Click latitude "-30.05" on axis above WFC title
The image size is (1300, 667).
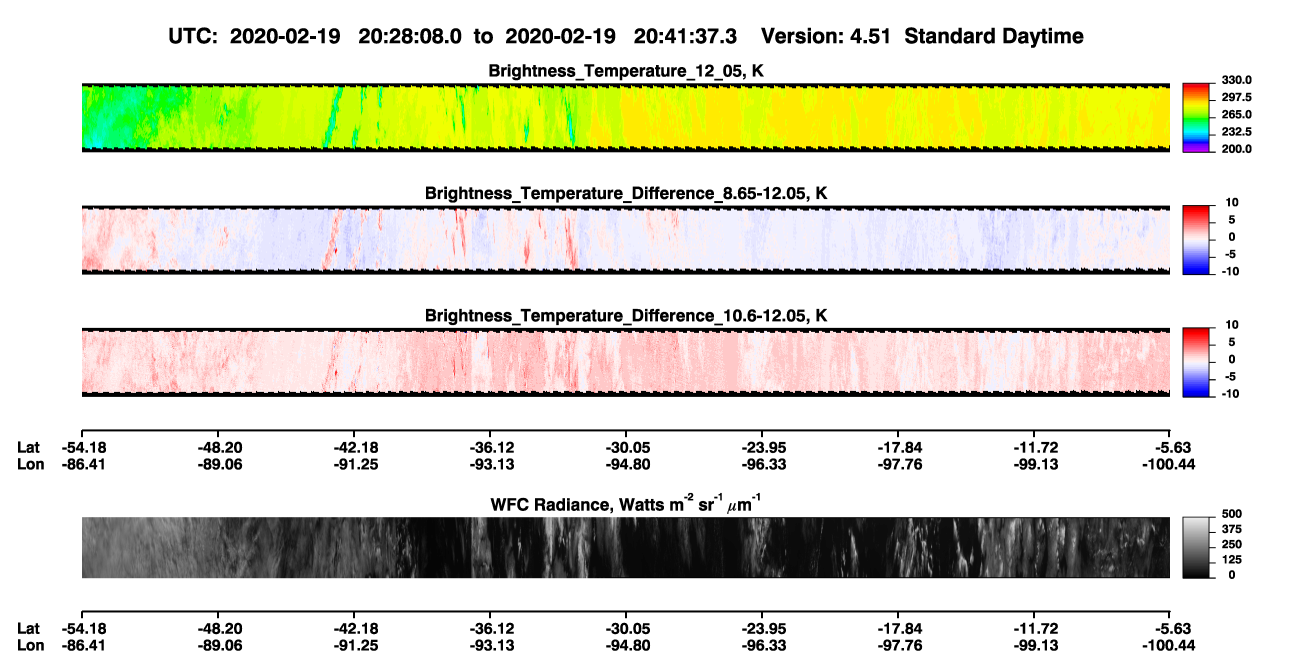click(625, 447)
